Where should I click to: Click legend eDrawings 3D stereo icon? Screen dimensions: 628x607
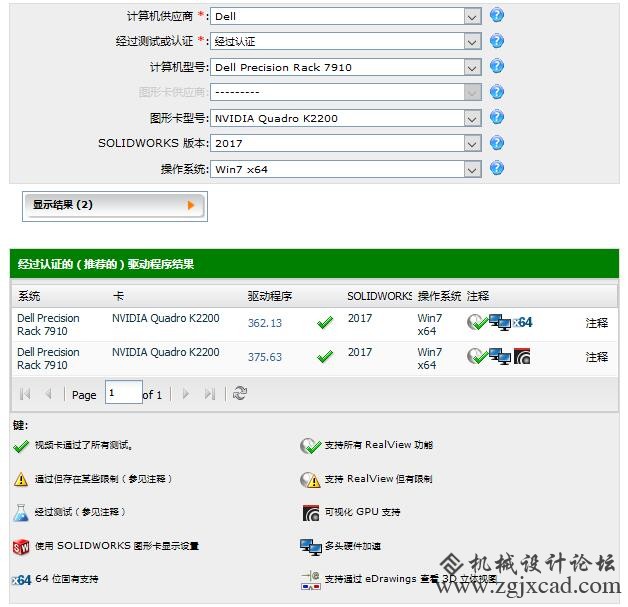(x=310, y=581)
